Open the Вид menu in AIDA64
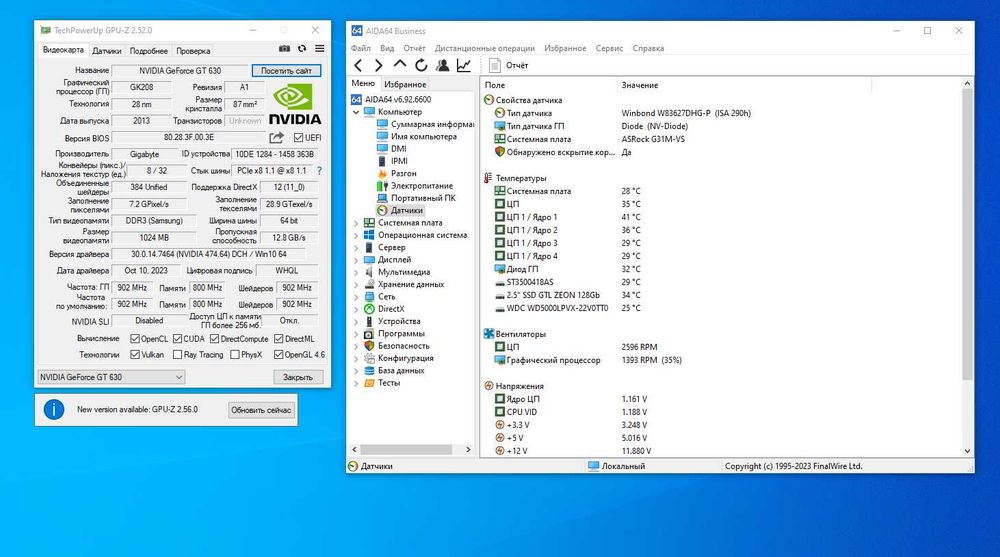1000x557 pixels. [387, 48]
